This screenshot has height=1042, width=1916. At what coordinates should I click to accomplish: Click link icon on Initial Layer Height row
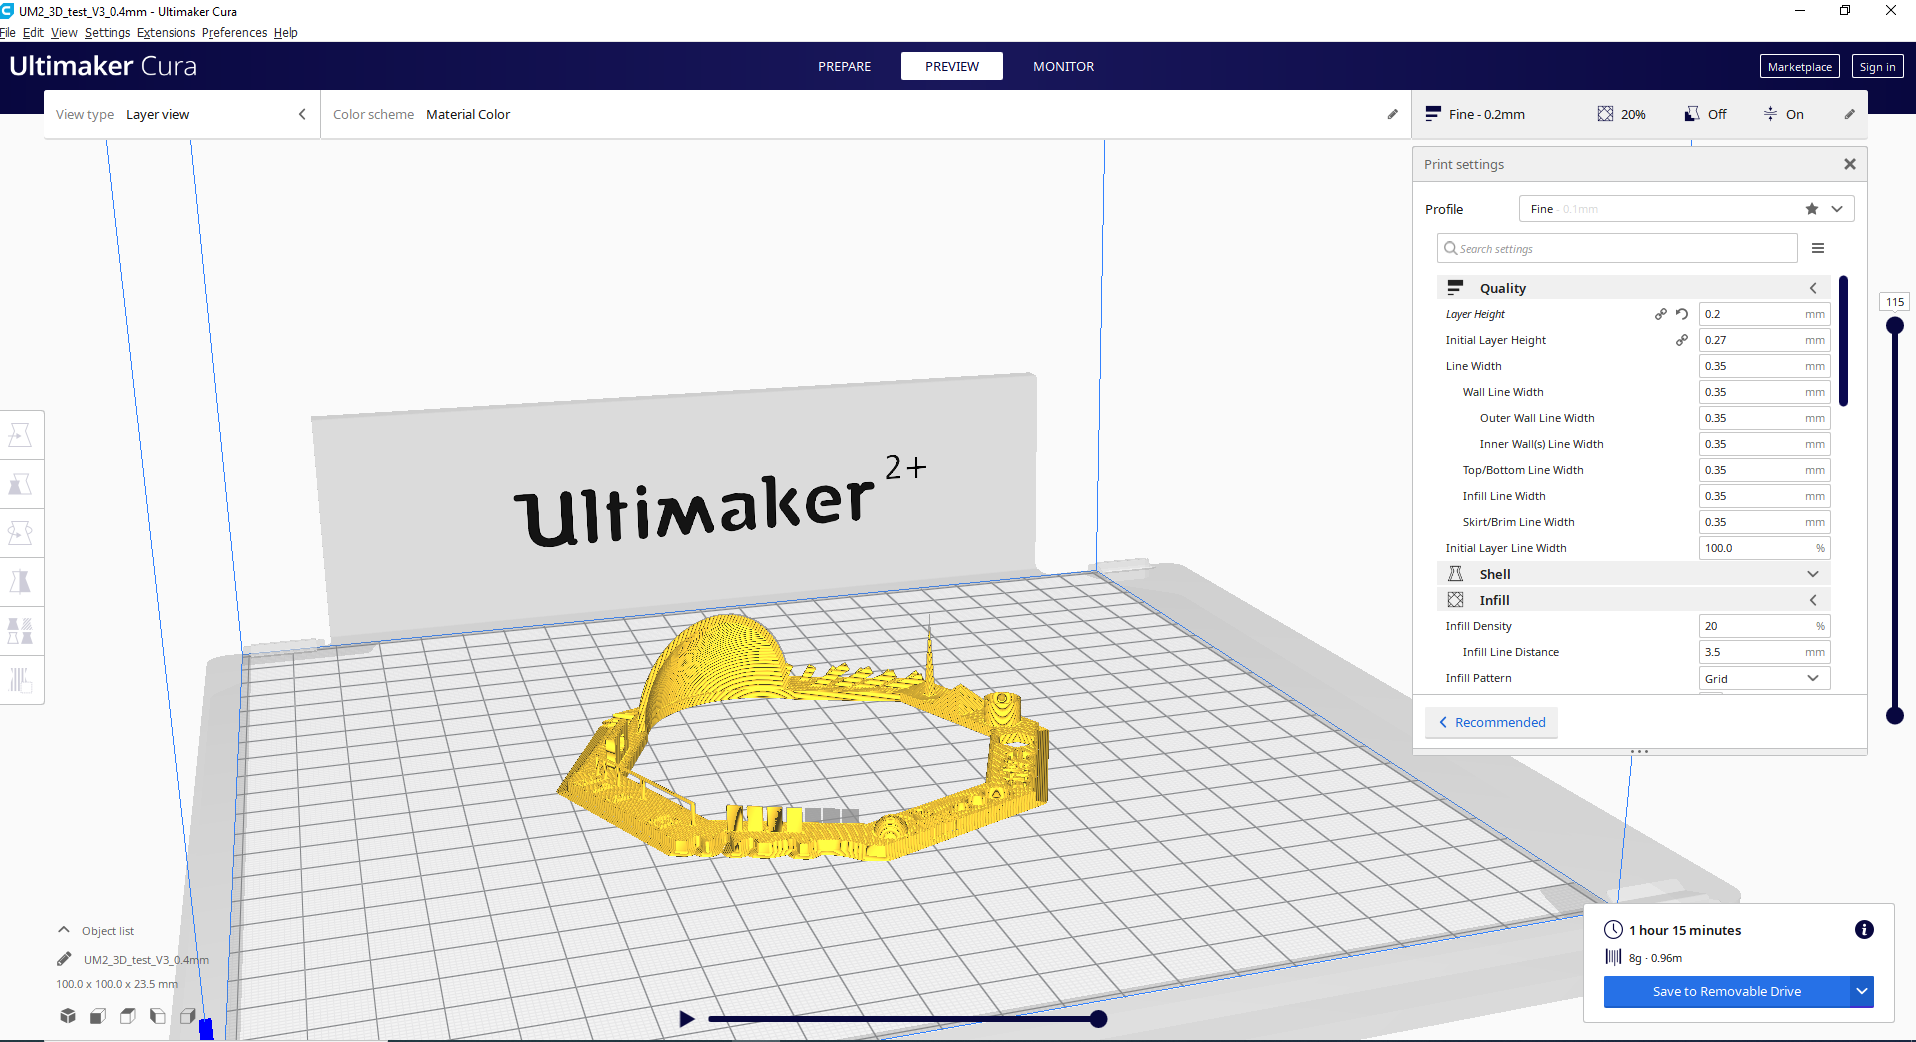click(1682, 340)
